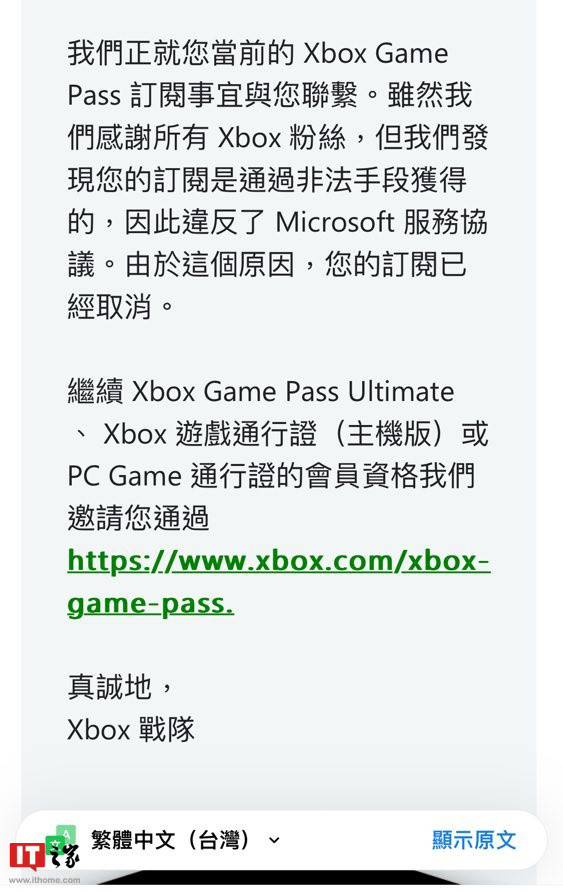This screenshot has width=563, height=892.
Task: Expand the language chevron next to 繁體中文（台灣）
Action: 274,840
